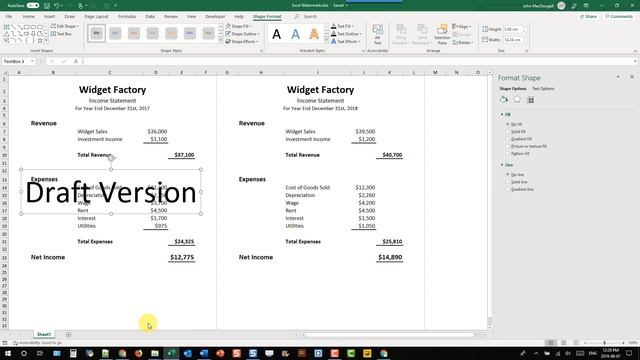Switch to the Home ribbon tab

(x=29, y=16)
